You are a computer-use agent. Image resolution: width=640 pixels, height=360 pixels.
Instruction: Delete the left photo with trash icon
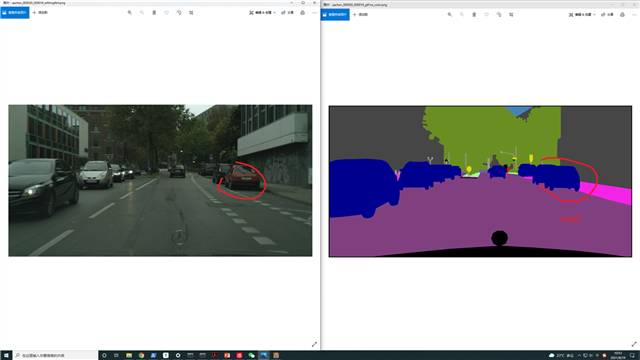(x=154, y=13)
